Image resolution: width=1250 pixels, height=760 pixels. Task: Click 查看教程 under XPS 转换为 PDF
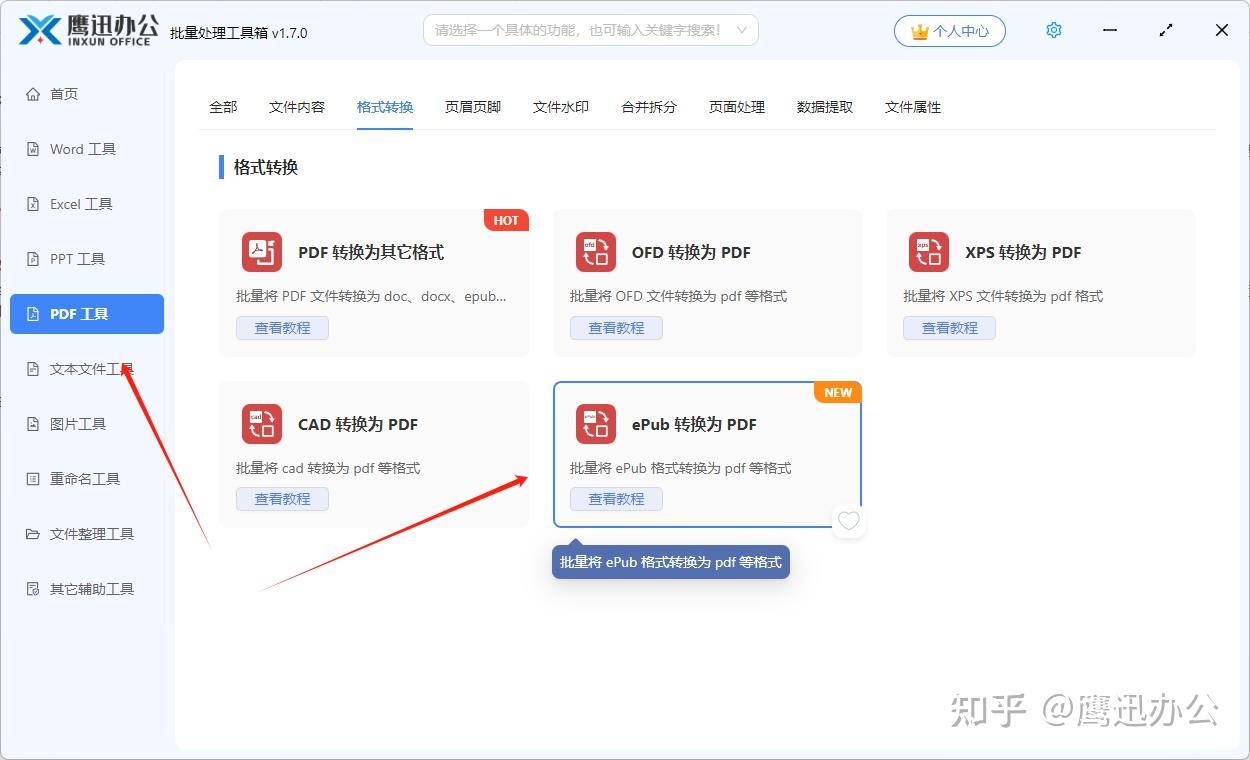pyautogui.click(x=950, y=328)
